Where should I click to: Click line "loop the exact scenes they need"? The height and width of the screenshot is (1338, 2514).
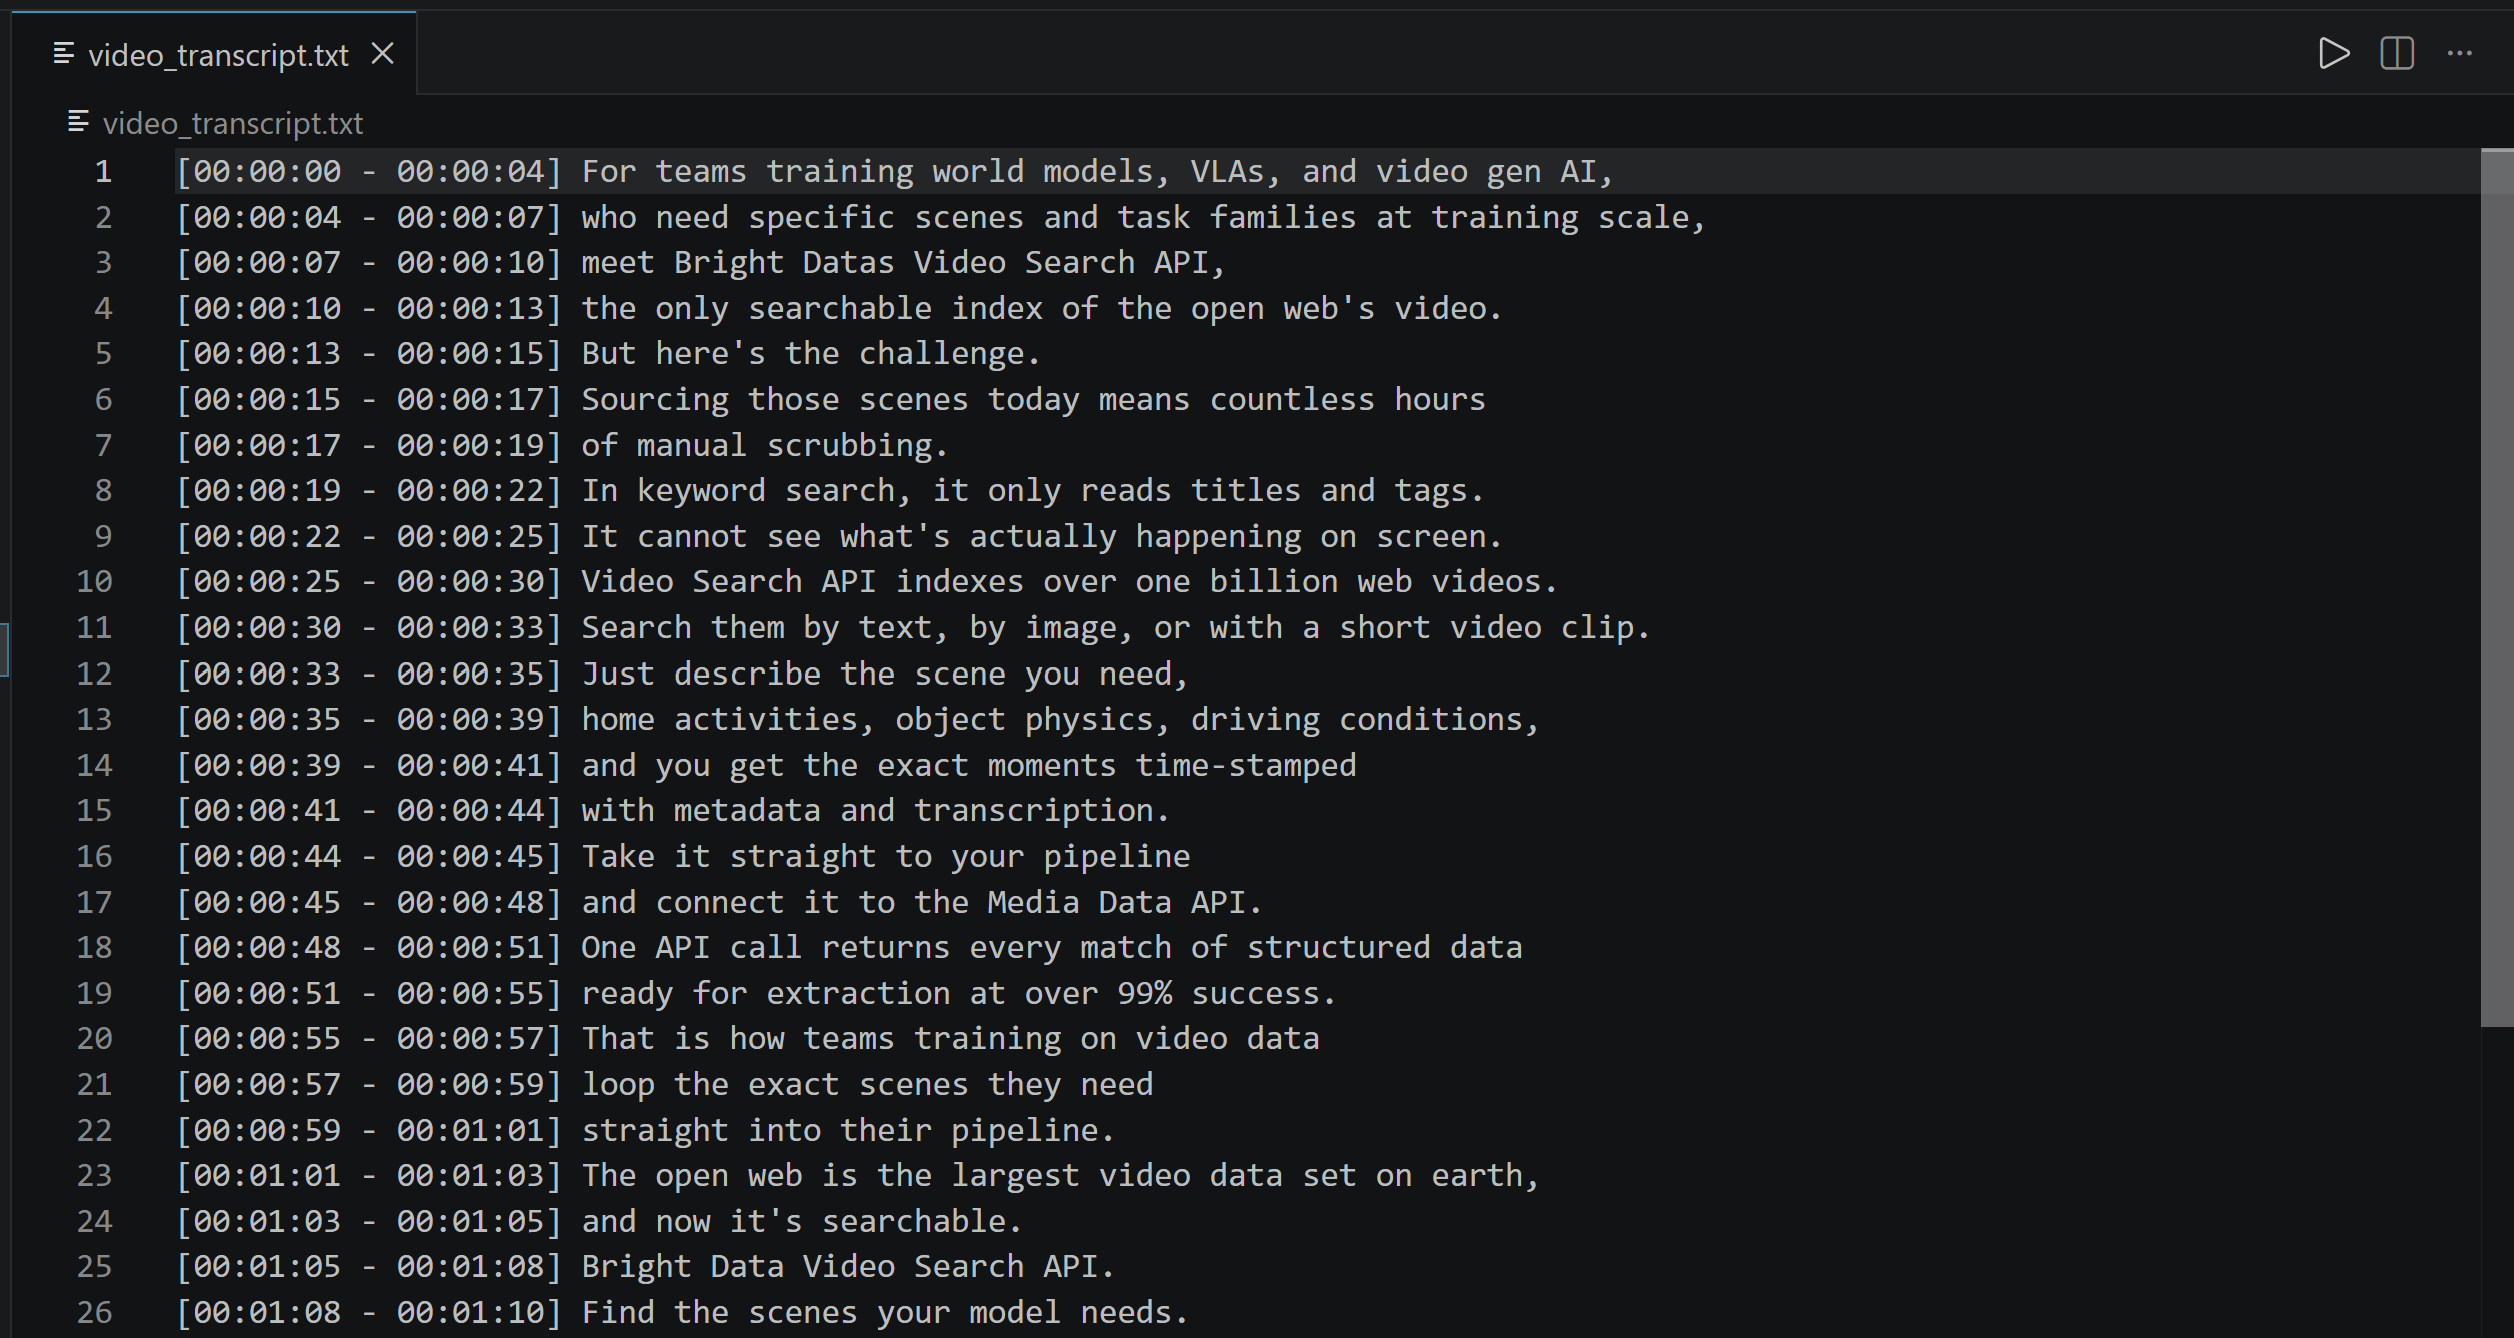click(867, 1085)
